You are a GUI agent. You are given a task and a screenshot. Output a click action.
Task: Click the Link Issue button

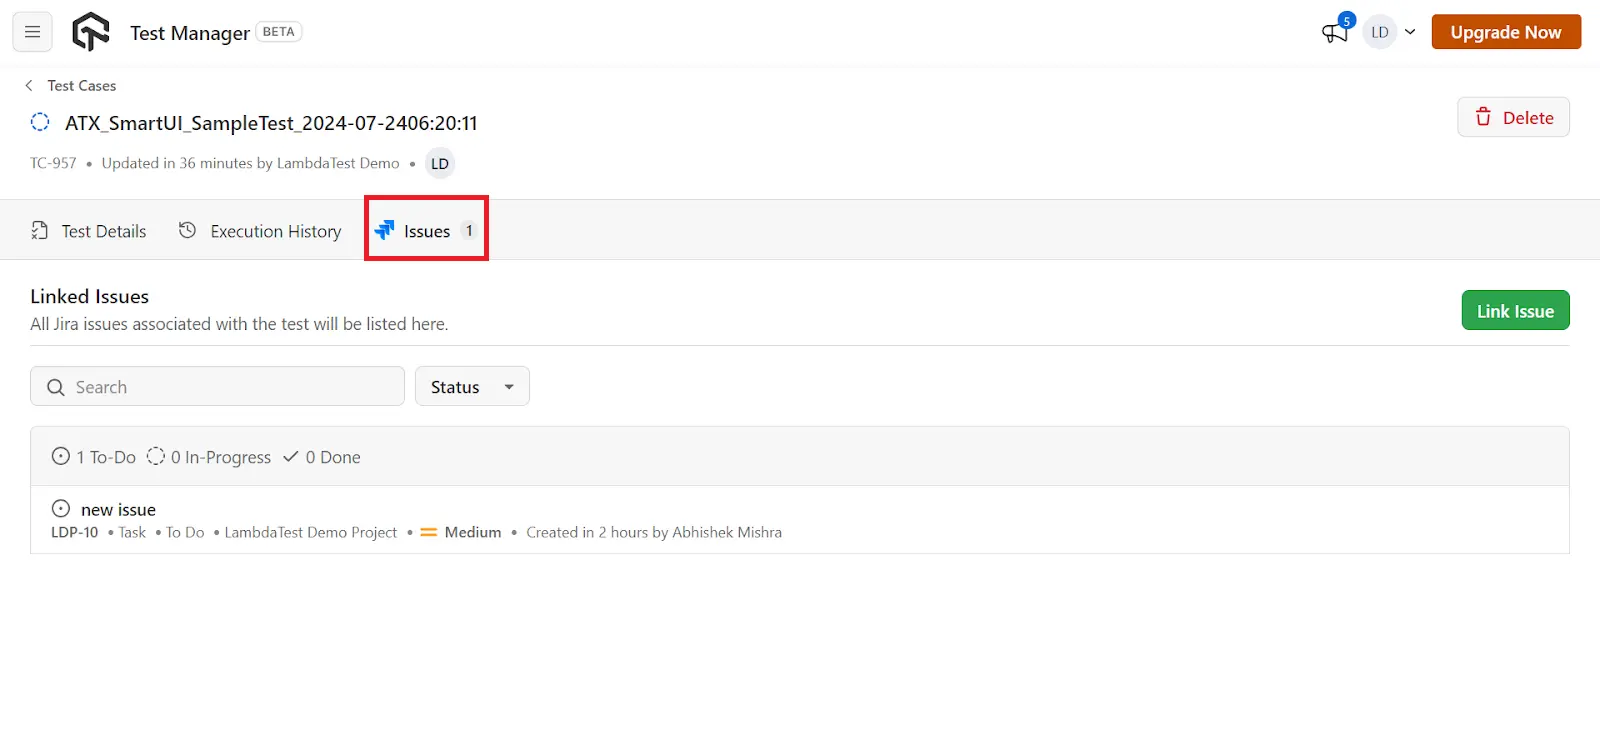point(1515,311)
